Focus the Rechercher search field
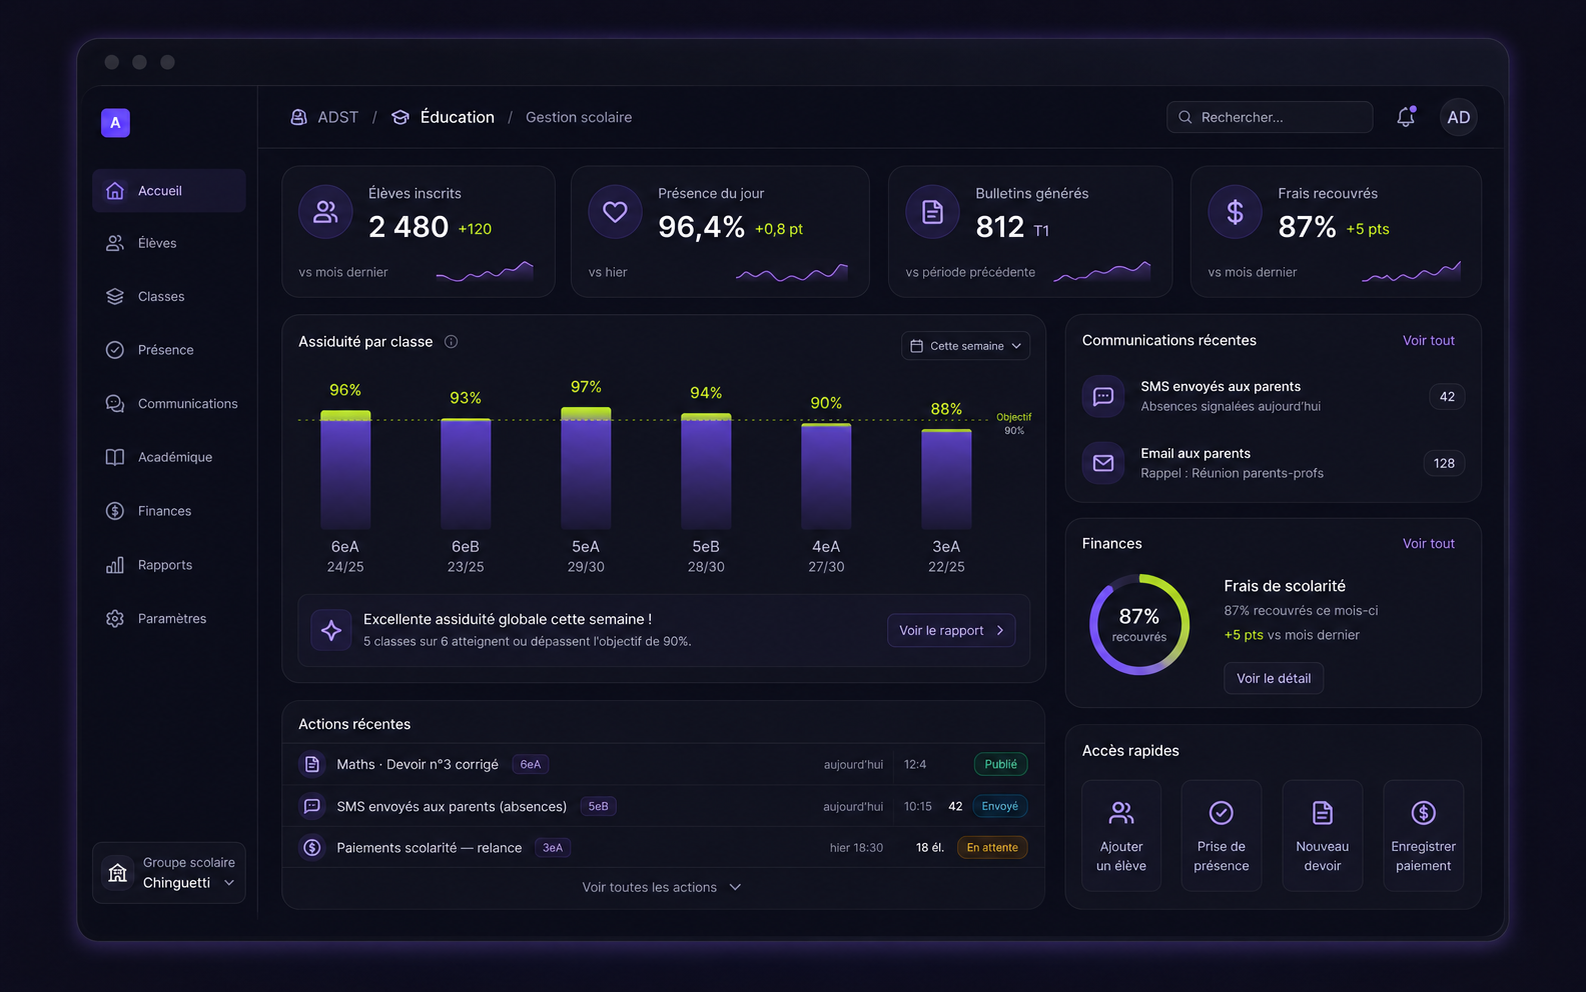 click(1269, 117)
